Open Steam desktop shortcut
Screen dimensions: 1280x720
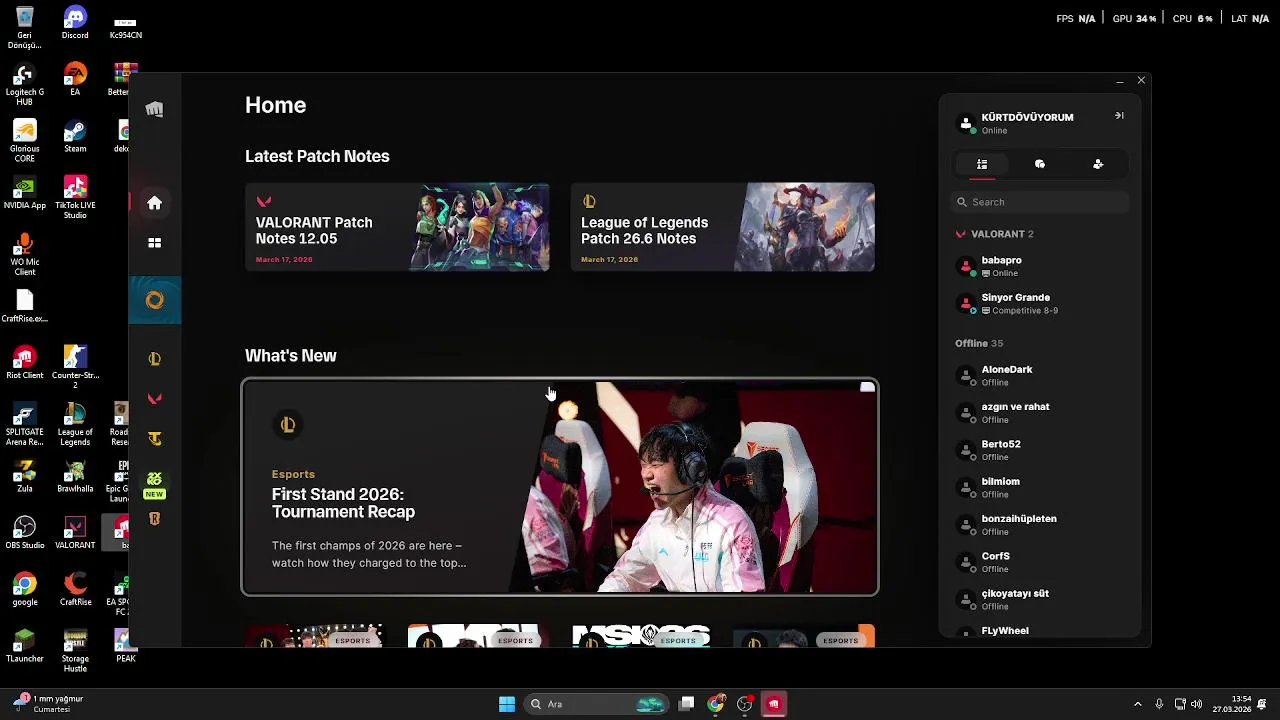[x=75, y=136]
